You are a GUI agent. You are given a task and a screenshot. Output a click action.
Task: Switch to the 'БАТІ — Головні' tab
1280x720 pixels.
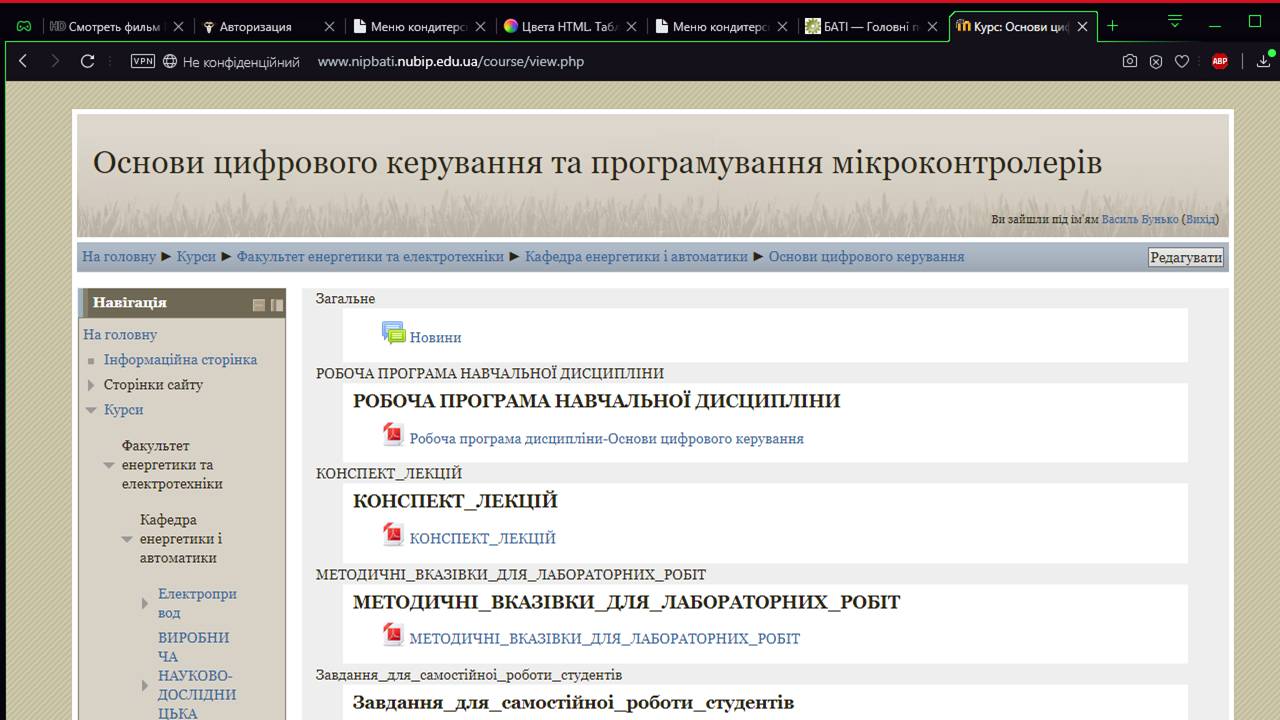pyautogui.click(x=863, y=27)
